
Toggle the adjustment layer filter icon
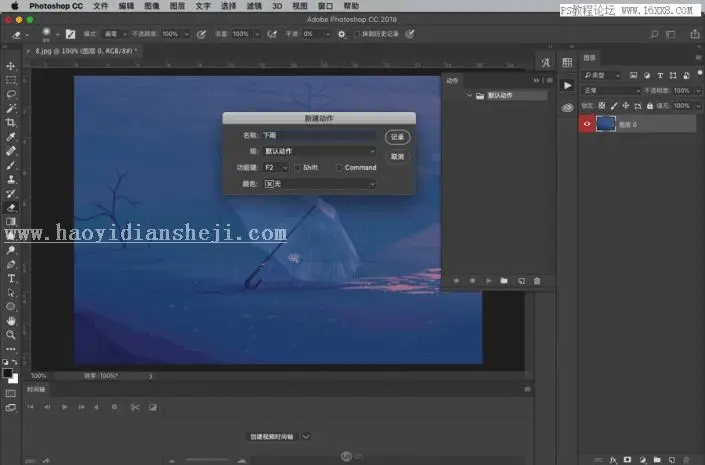[647, 76]
